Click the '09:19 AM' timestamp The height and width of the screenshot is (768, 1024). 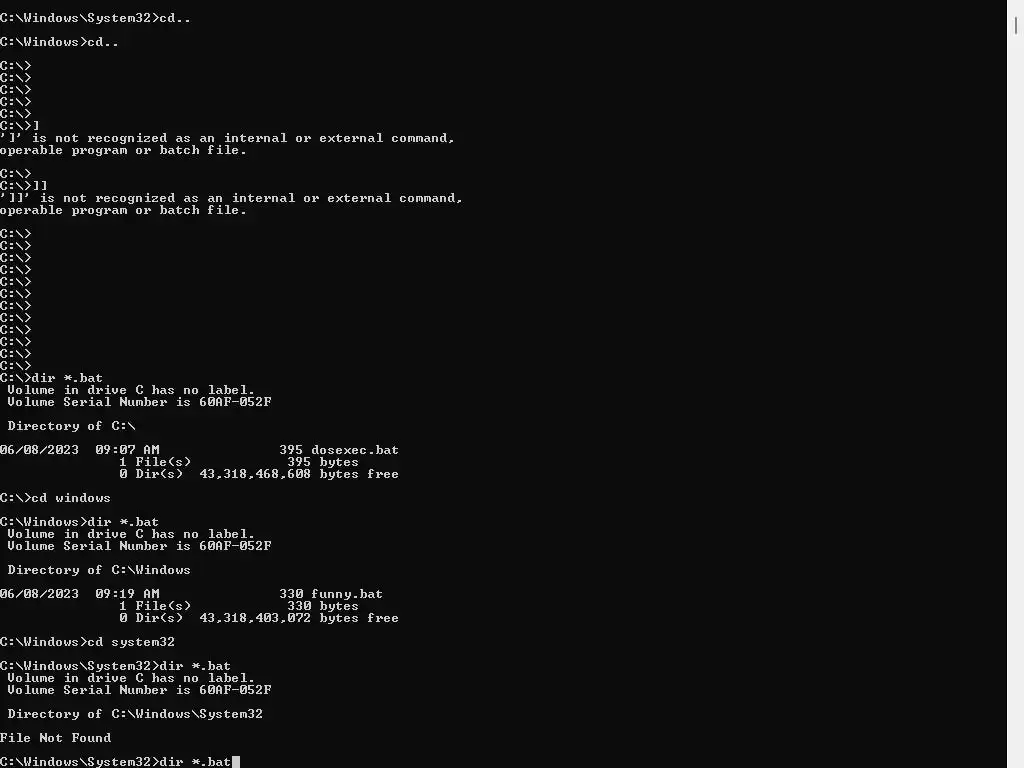[127, 594]
